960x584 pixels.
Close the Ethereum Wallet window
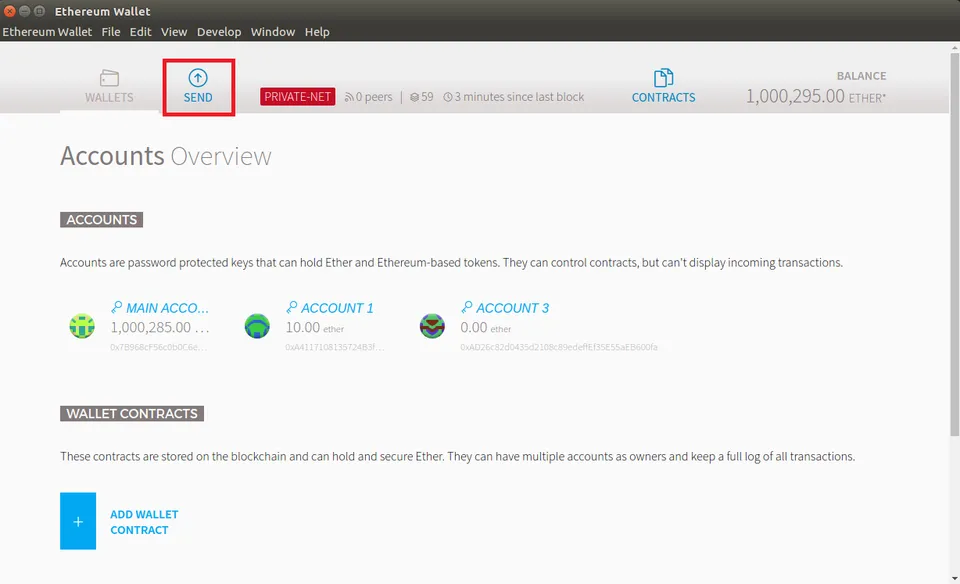[9, 11]
